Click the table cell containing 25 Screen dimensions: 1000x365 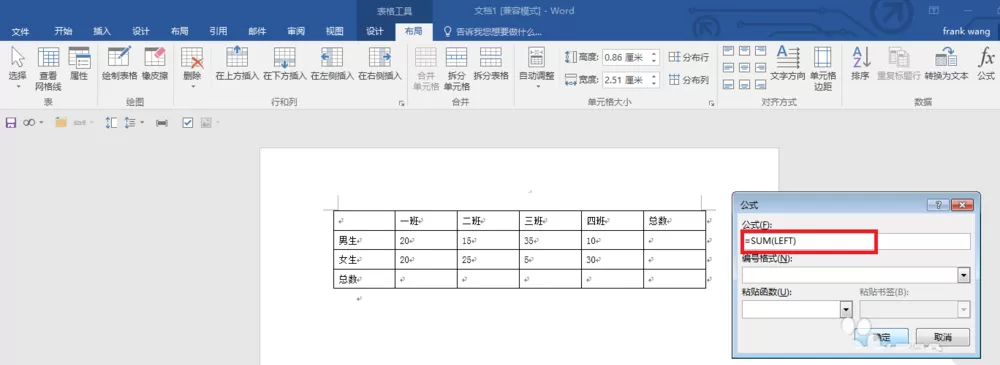(488, 260)
